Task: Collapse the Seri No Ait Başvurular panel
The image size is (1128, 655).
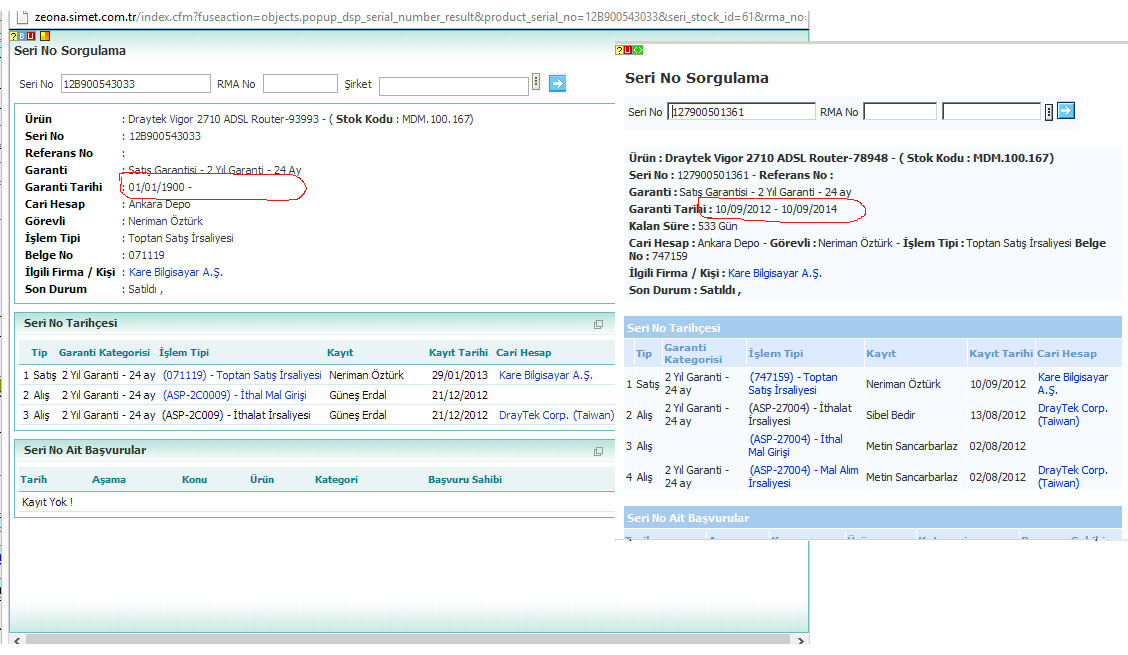Action: tap(598, 451)
